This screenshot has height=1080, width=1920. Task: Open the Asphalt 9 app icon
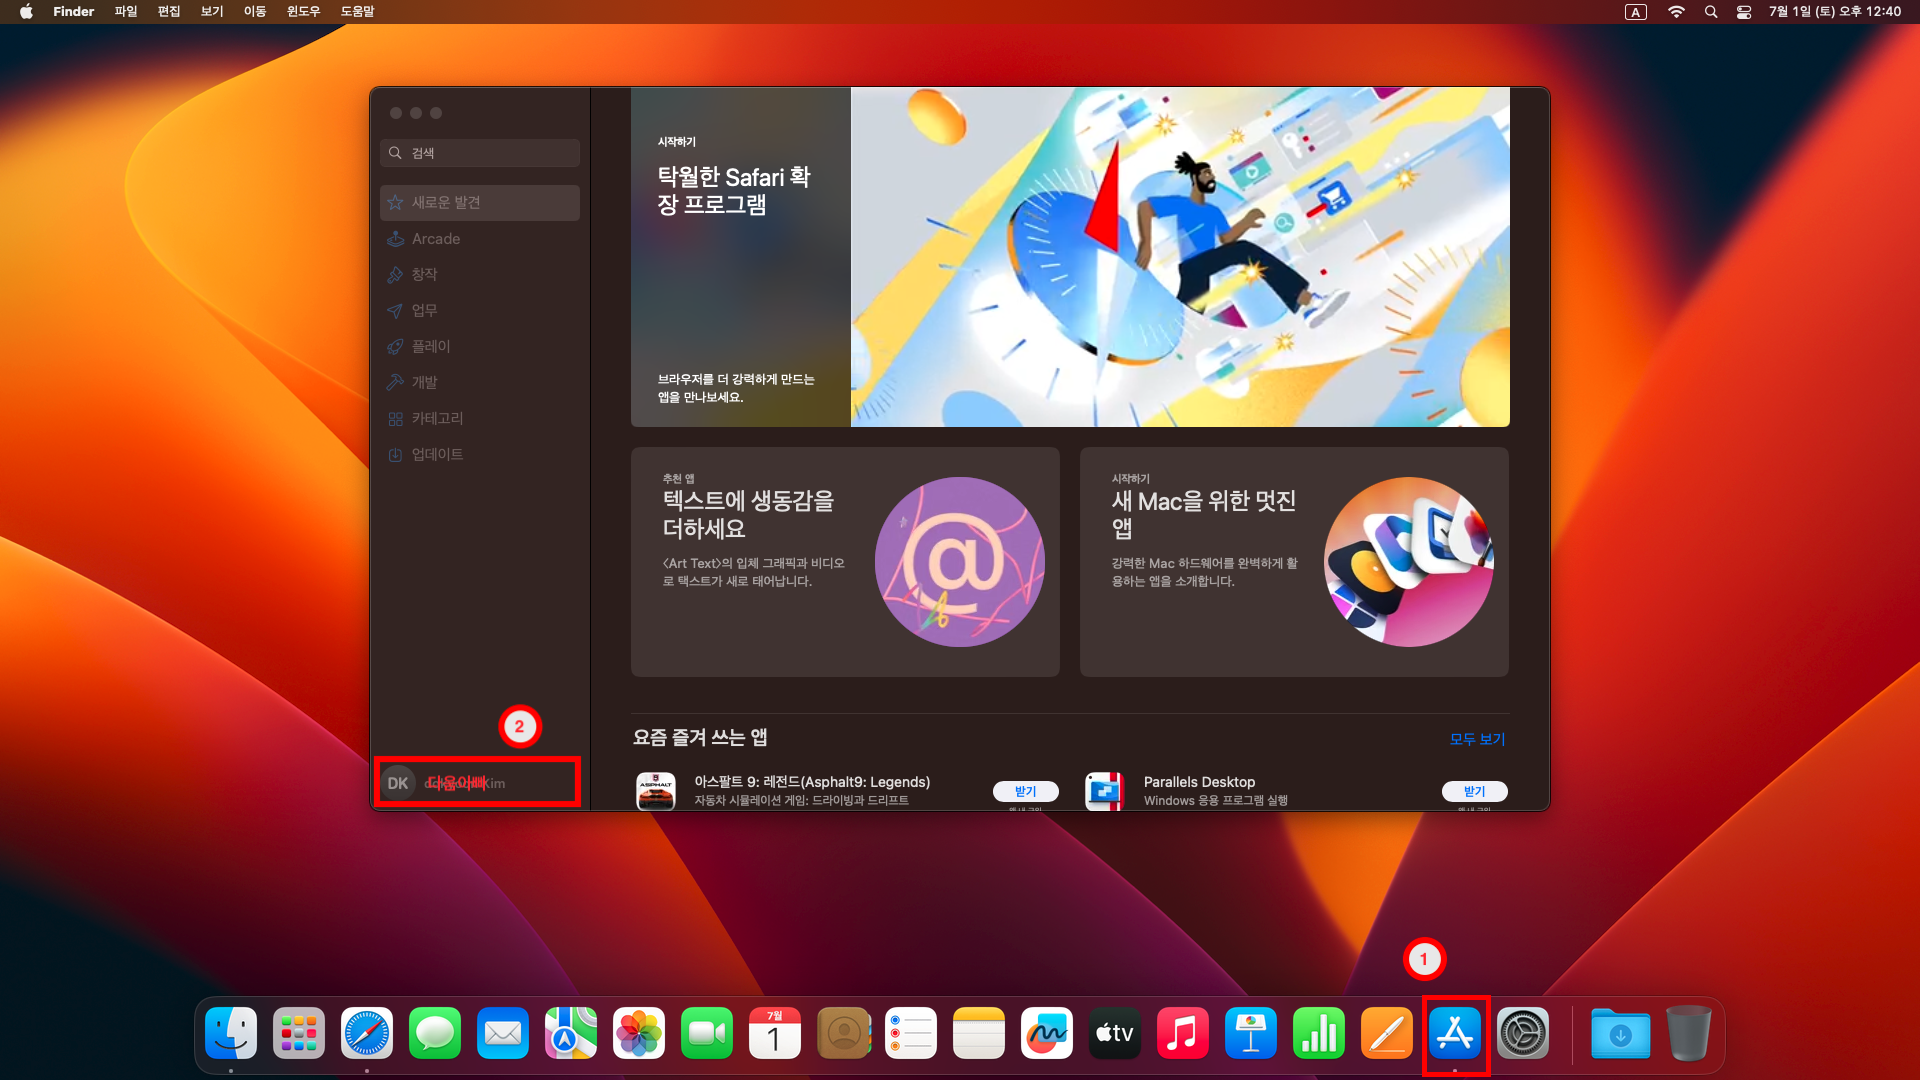(x=656, y=790)
